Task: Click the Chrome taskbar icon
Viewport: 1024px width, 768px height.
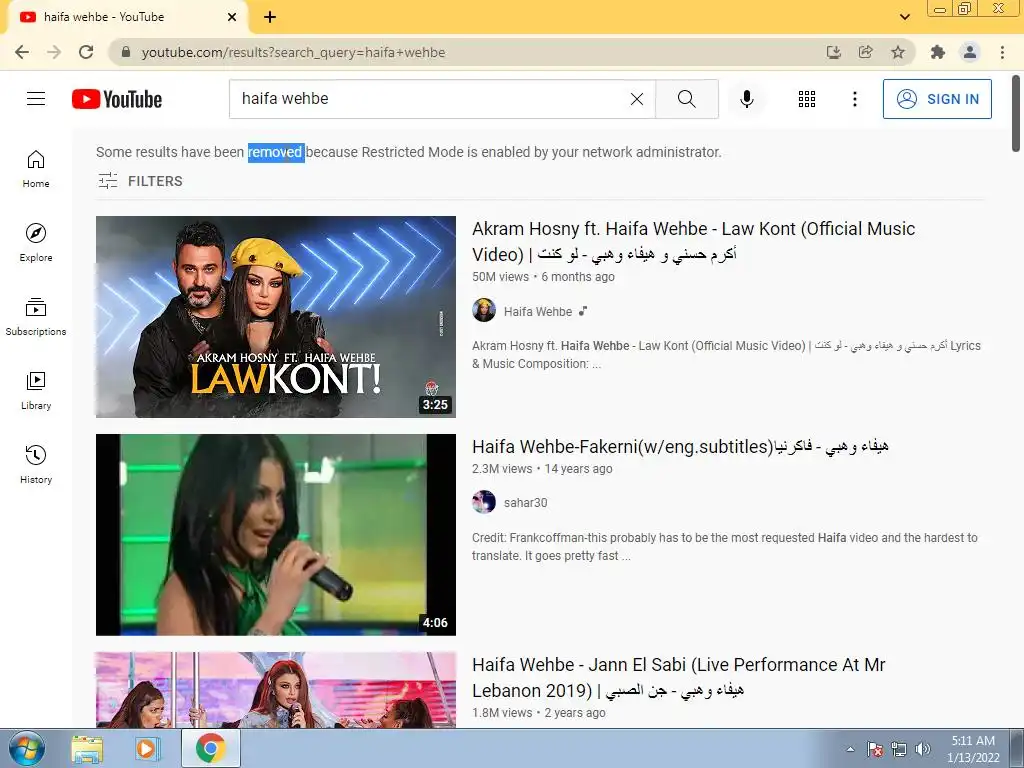Action: coord(210,749)
